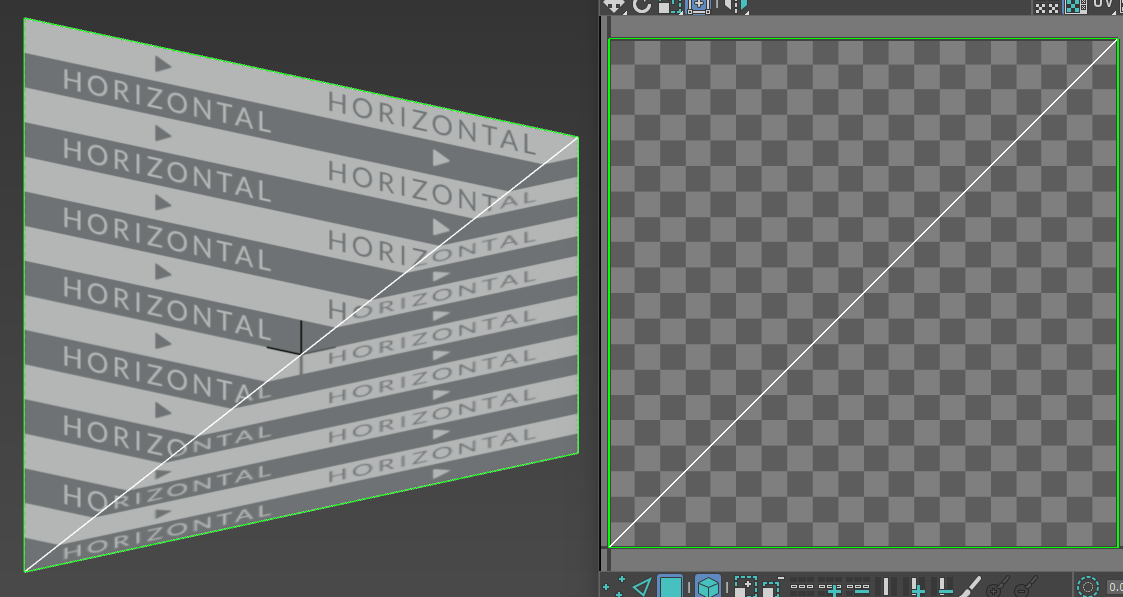The width and height of the screenshot is (1123, 597).
Task: Select Edge sub-object mode icon
Action: pyautogui.click(x=642, y=587)
